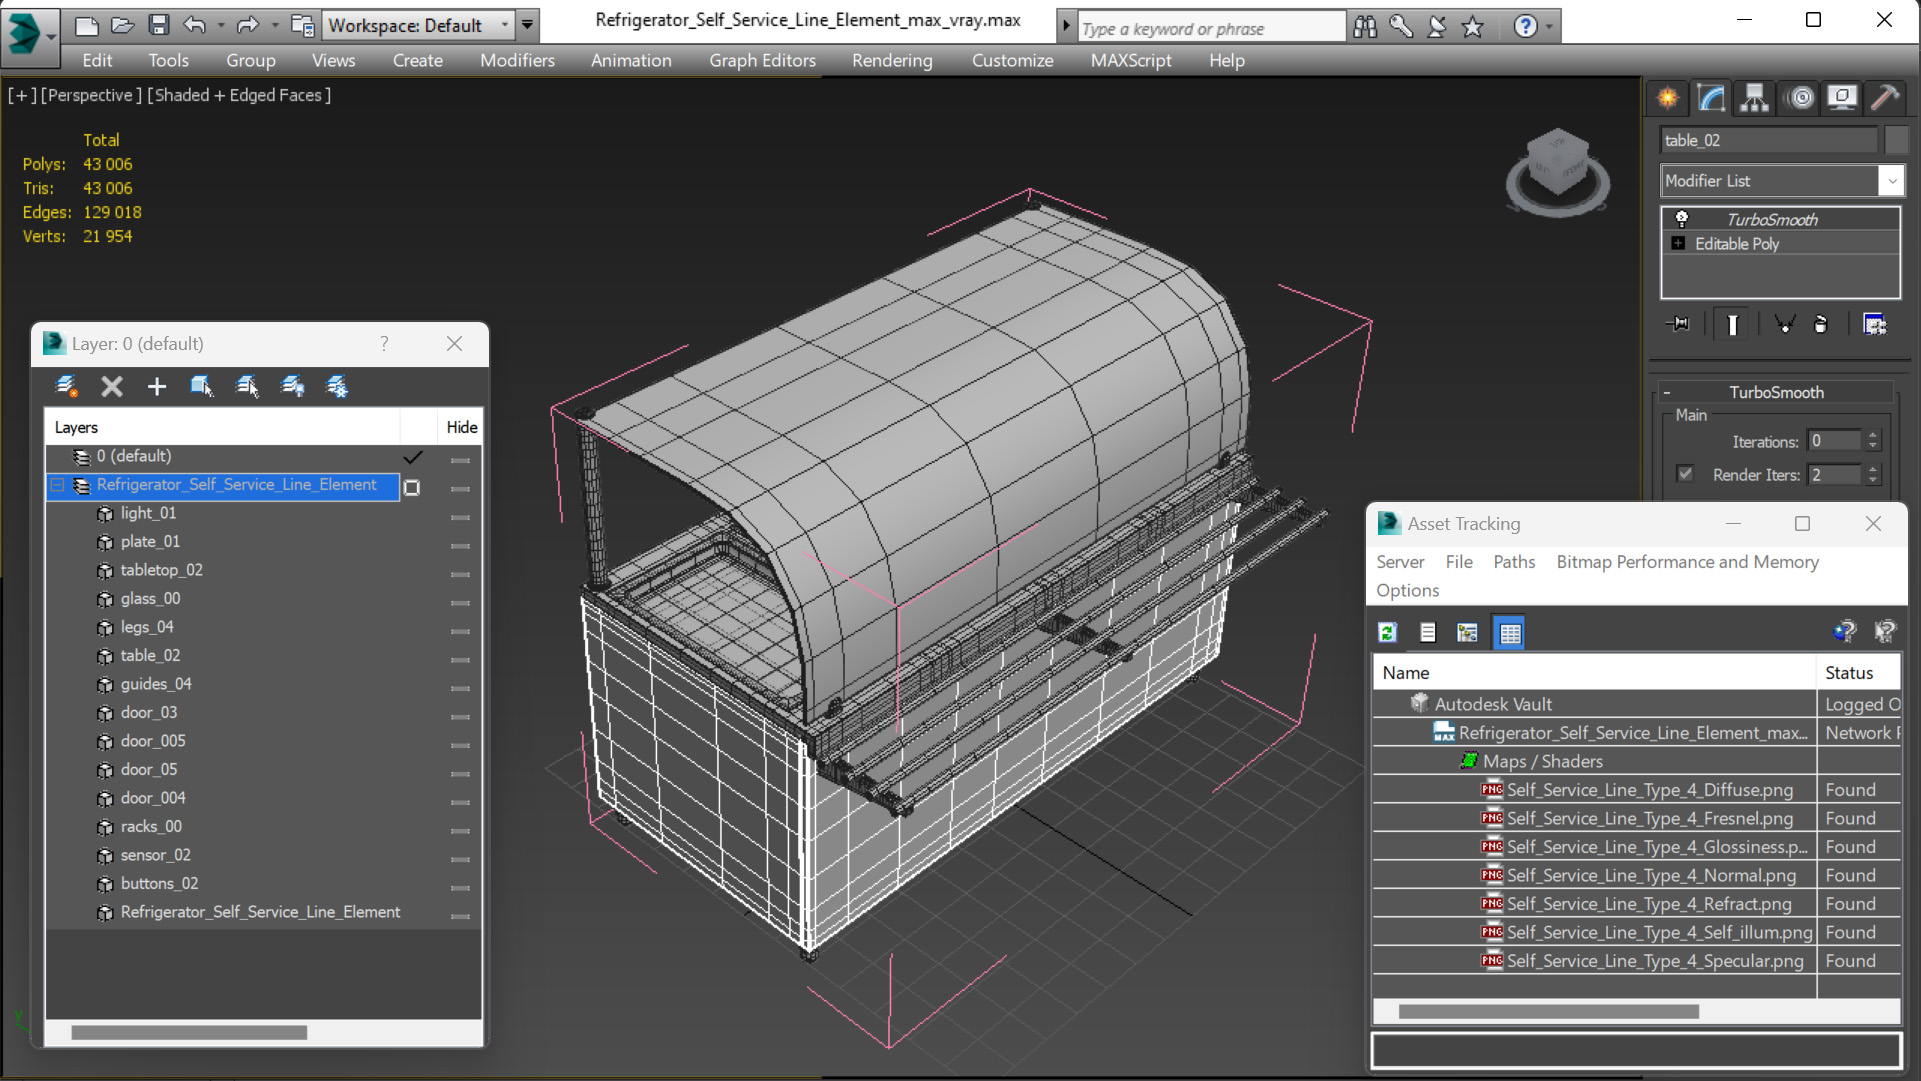Open the Motion command panel tab
1921x1081 pixels.
1800,98
